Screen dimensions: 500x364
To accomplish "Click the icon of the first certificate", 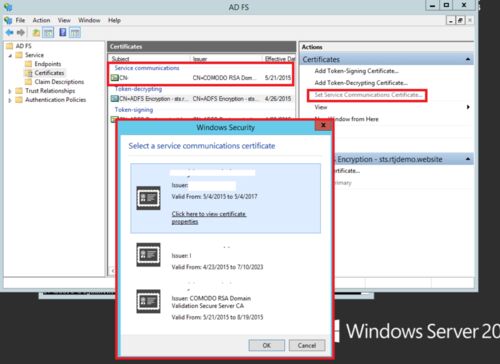I will pos(148,198).
